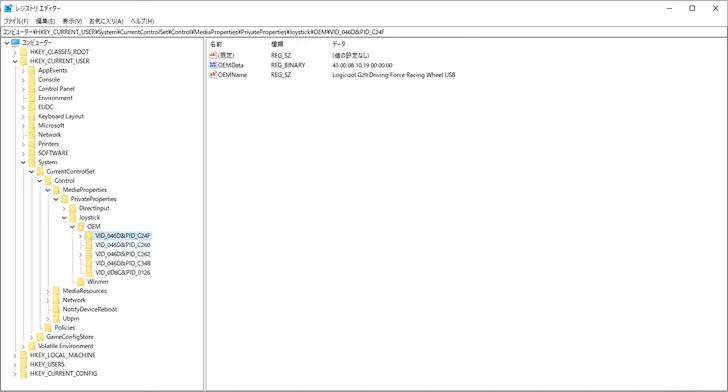This screenshot has width=728, height=392.
Task: Click the MediaResources folder icon
Action: tap(56, 291)
